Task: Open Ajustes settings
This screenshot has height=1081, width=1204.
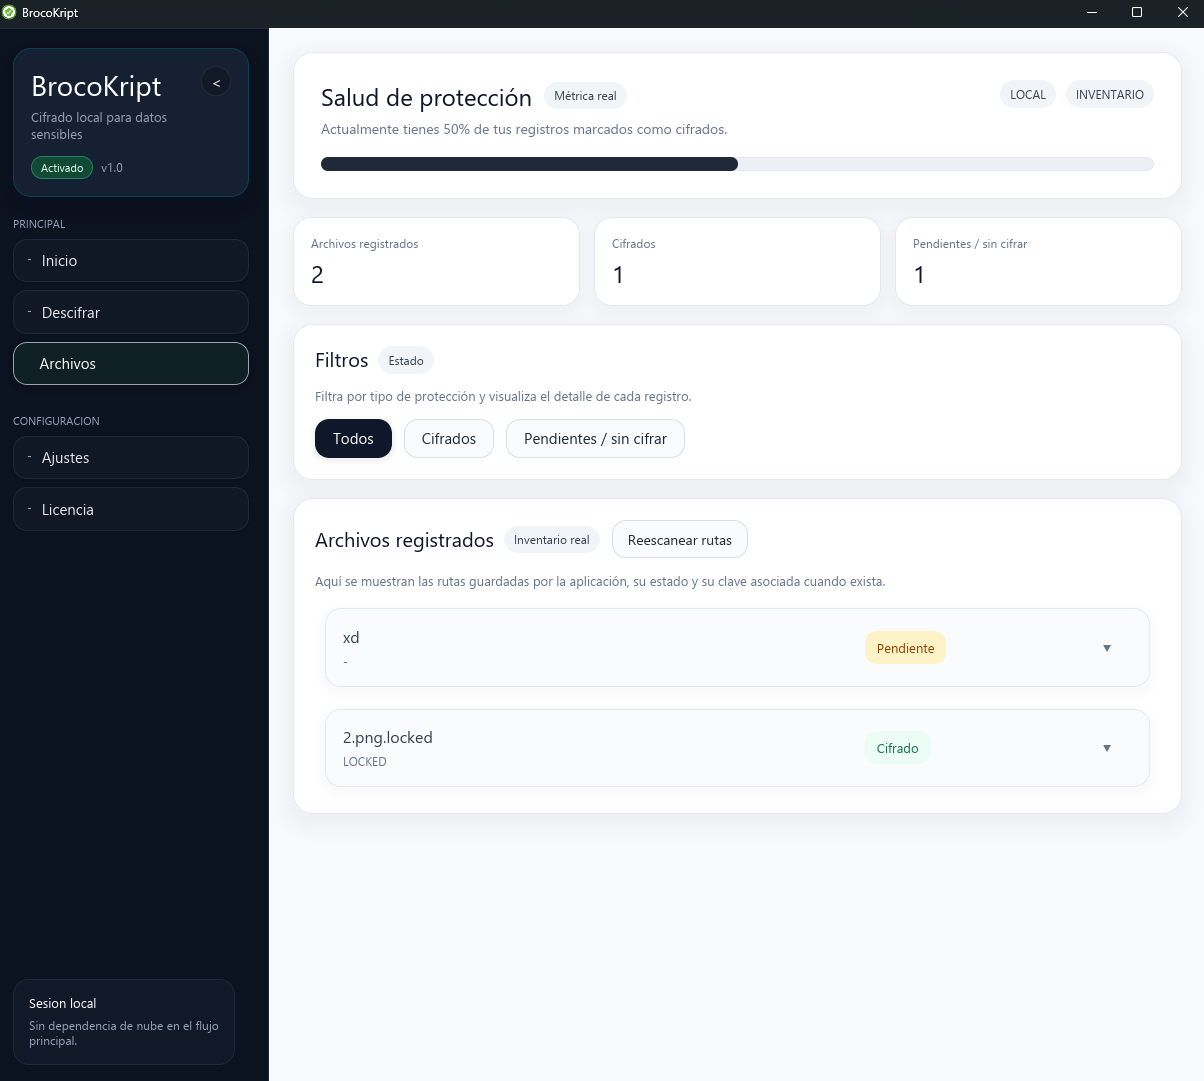Action: (131, 458)
